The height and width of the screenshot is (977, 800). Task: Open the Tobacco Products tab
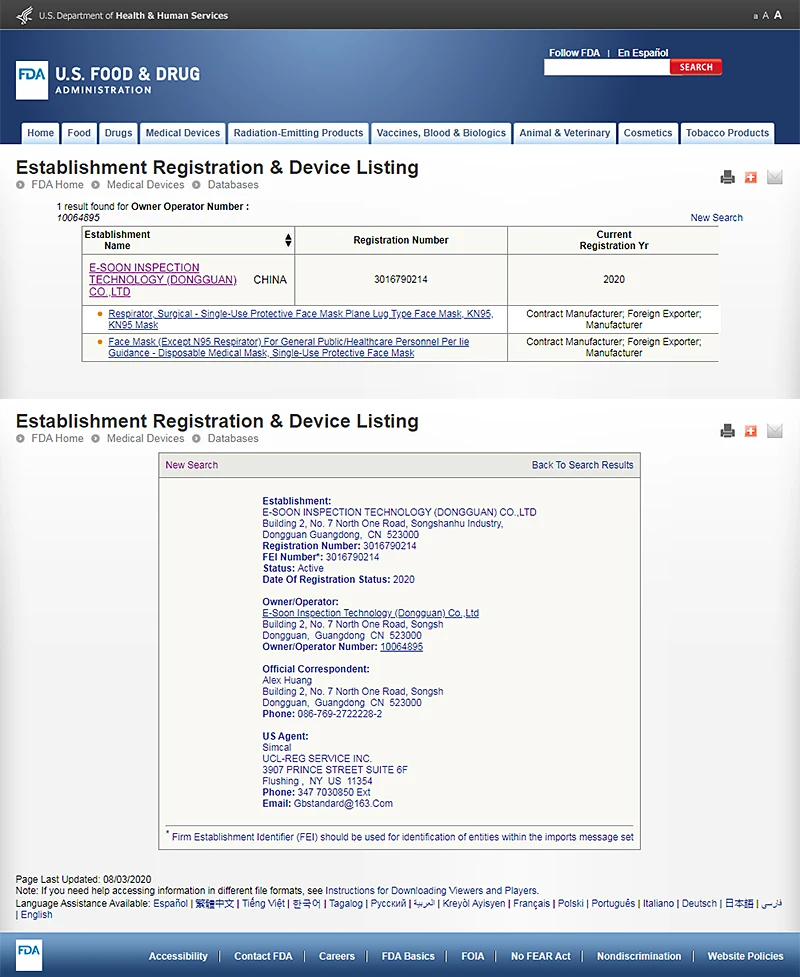click(727, 133)
